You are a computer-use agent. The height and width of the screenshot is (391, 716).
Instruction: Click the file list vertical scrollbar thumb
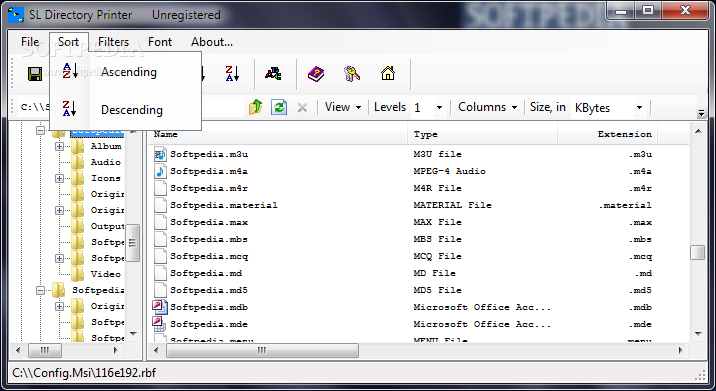point(698,253)
